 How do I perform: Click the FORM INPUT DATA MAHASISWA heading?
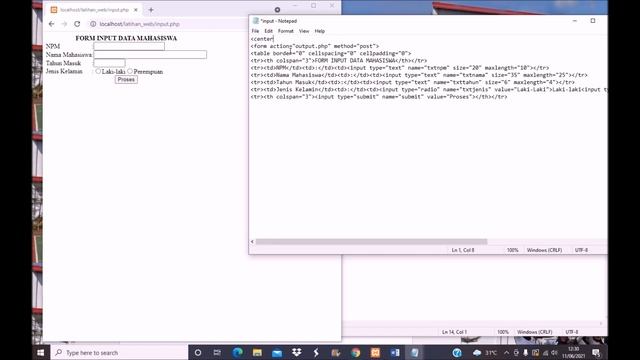[126, 38]
